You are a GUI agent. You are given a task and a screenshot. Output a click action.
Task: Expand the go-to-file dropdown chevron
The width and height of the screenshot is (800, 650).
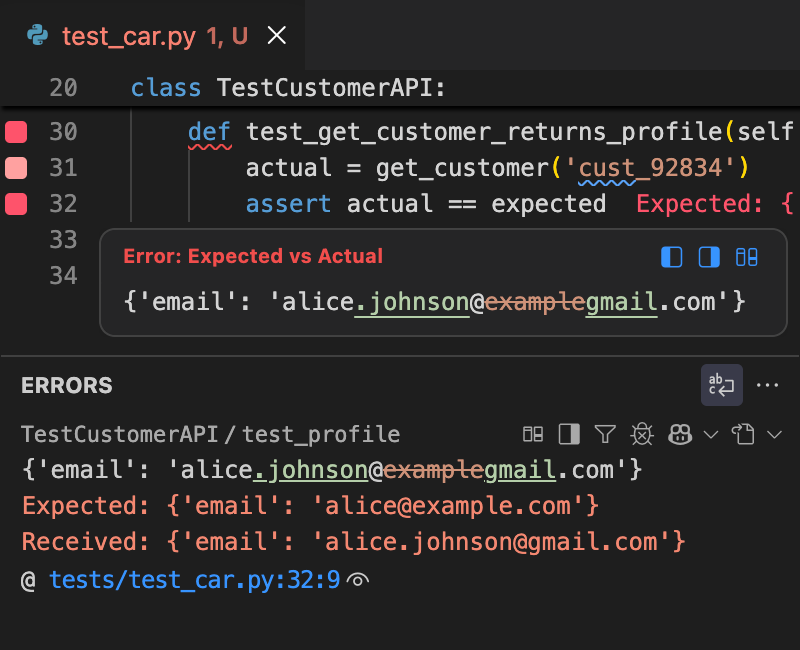click(774, 434)
